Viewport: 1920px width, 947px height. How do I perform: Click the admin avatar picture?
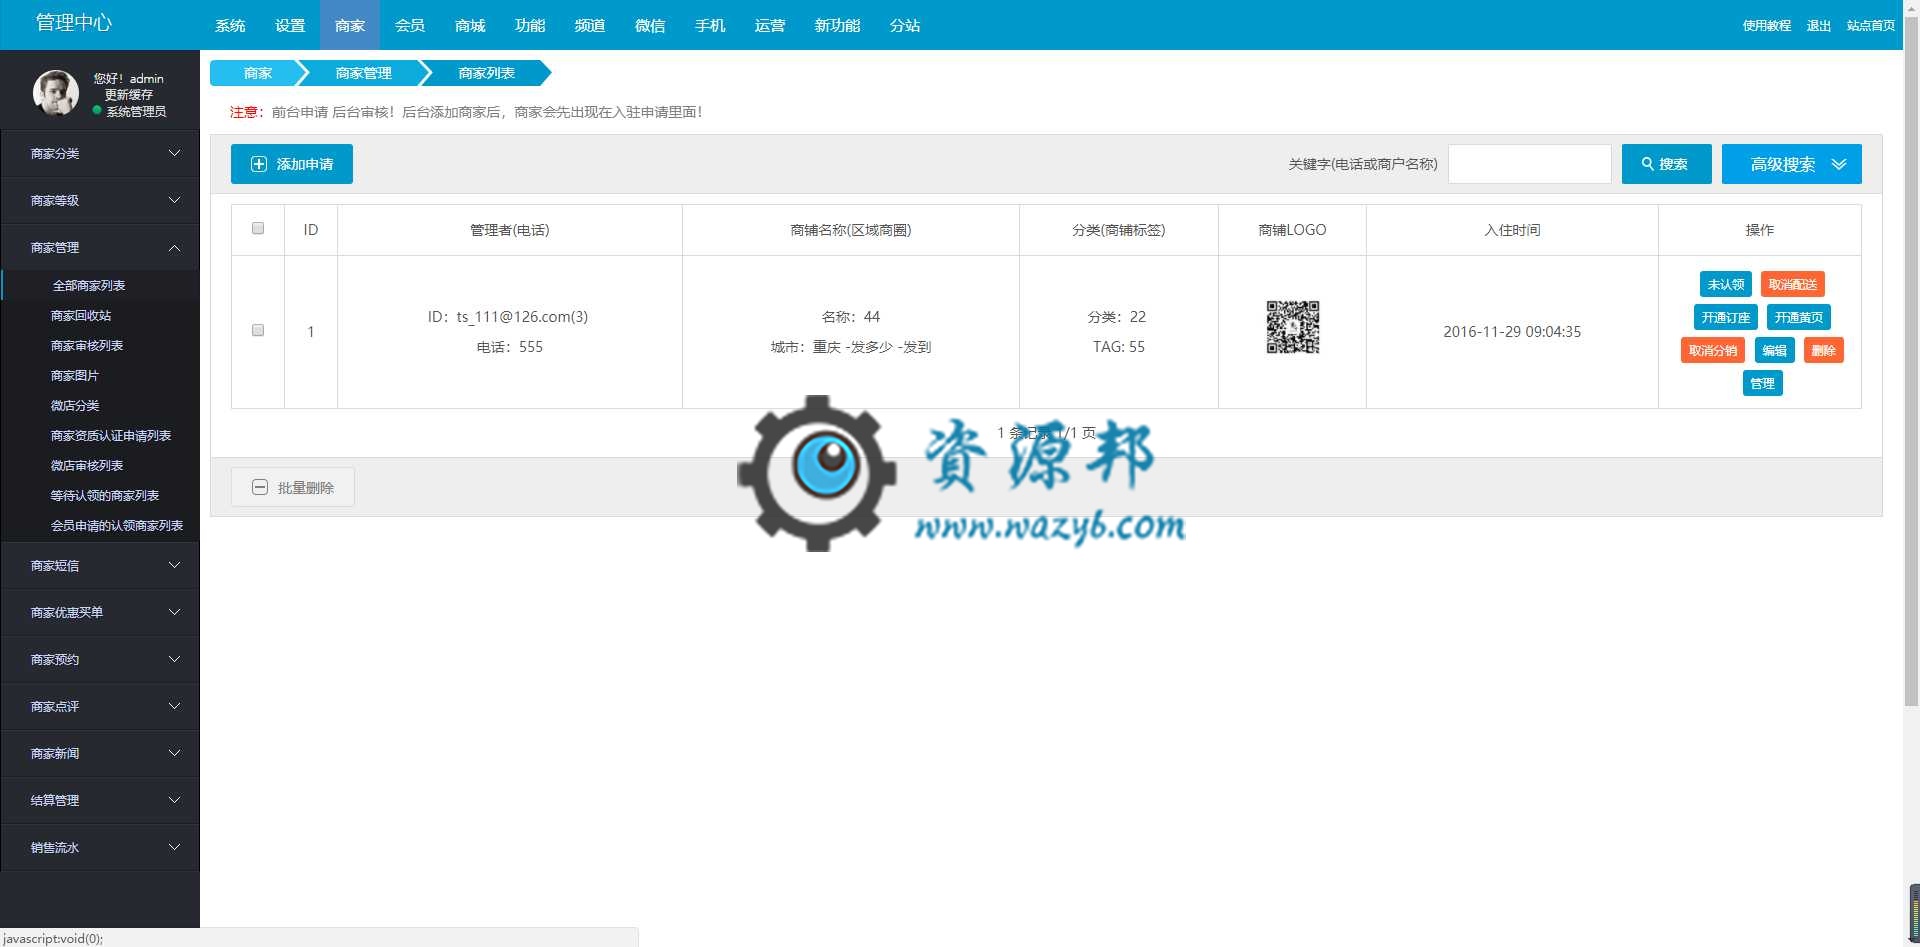(x=56, y=93)
